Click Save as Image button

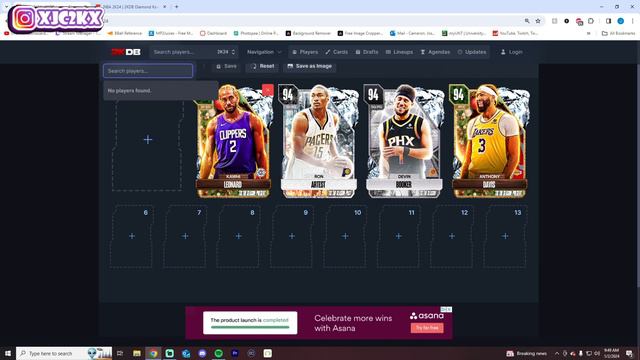click(310, 66)
